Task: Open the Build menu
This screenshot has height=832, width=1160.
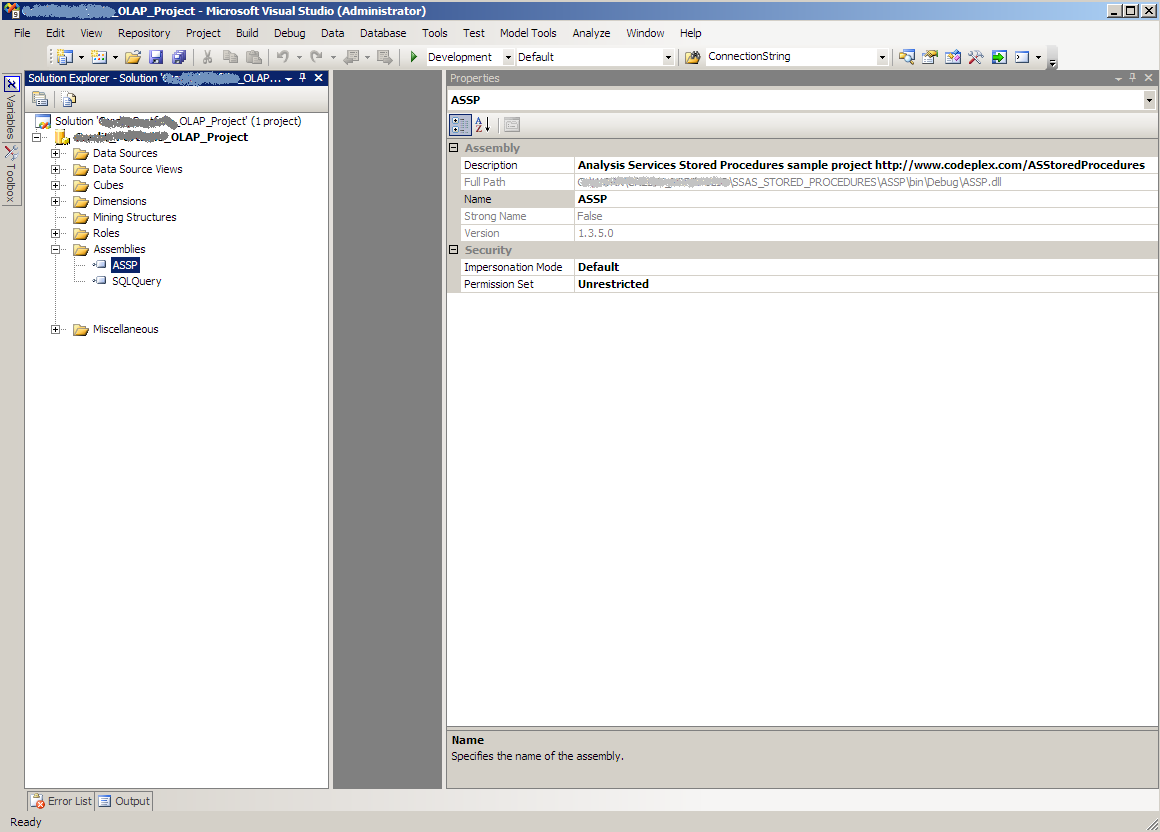Action: [247, 33]
